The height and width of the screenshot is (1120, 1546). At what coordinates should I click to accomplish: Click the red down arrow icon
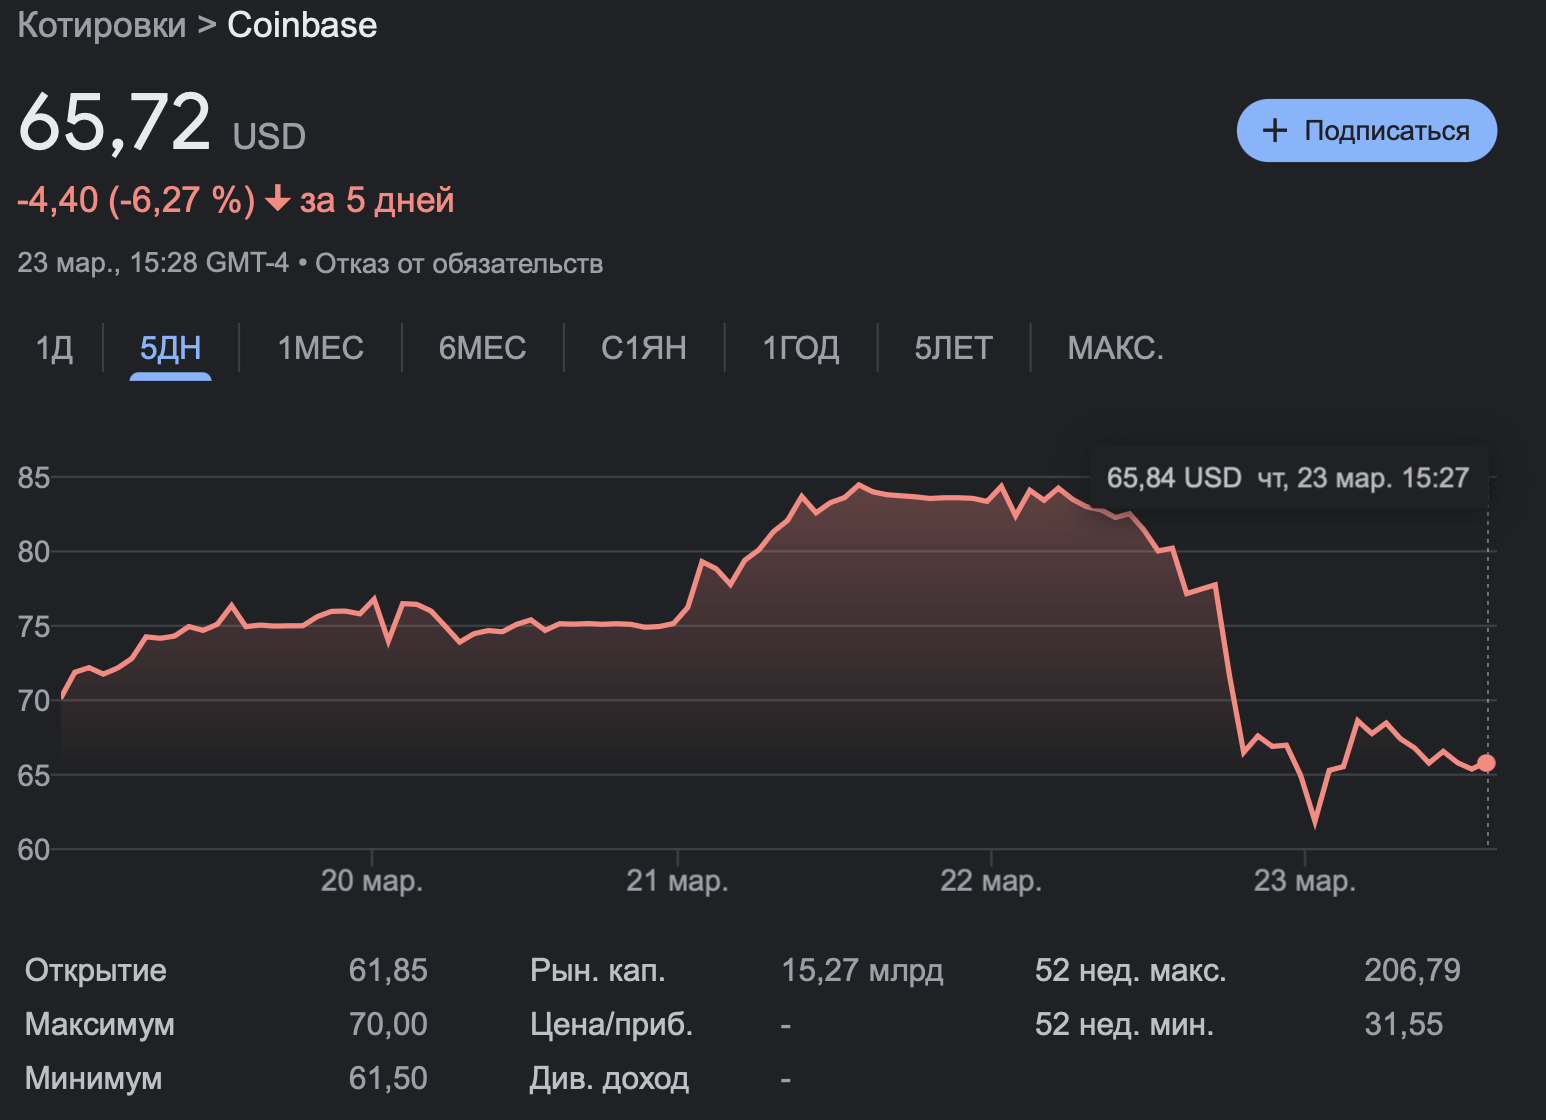(x=278, y=200)
